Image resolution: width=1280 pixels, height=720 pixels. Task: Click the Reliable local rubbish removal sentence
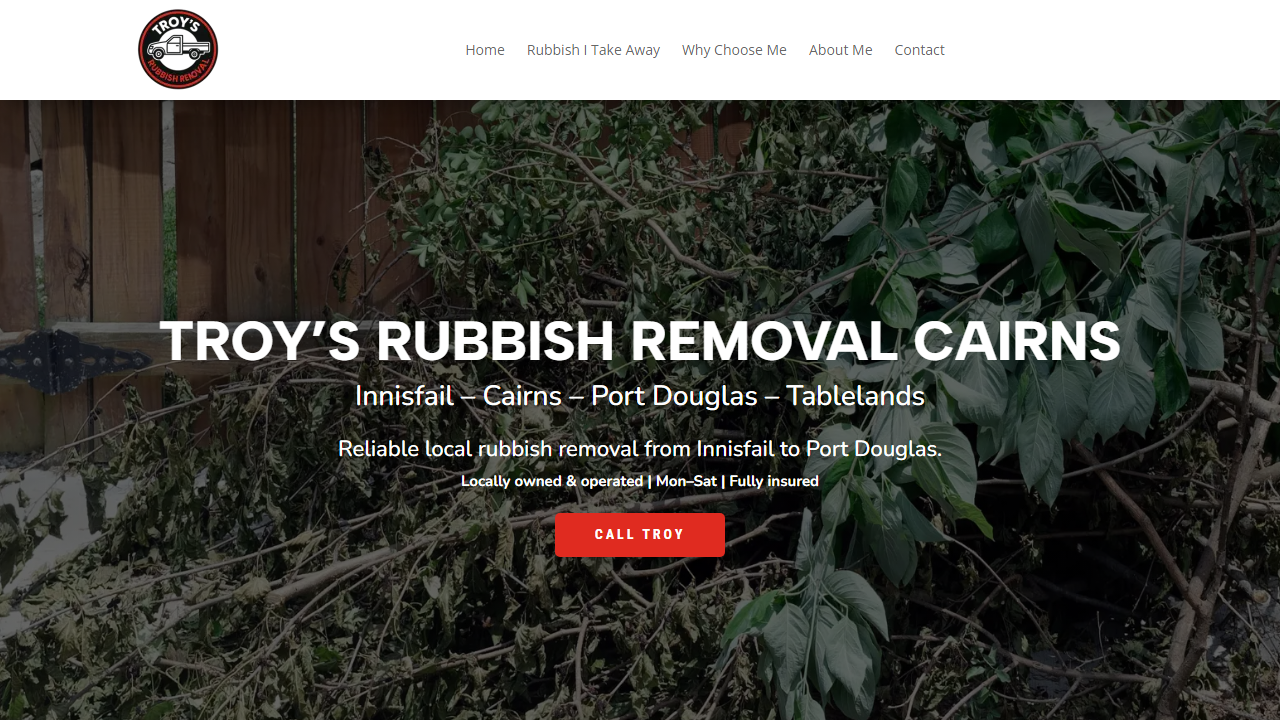[x=640, y=449]
